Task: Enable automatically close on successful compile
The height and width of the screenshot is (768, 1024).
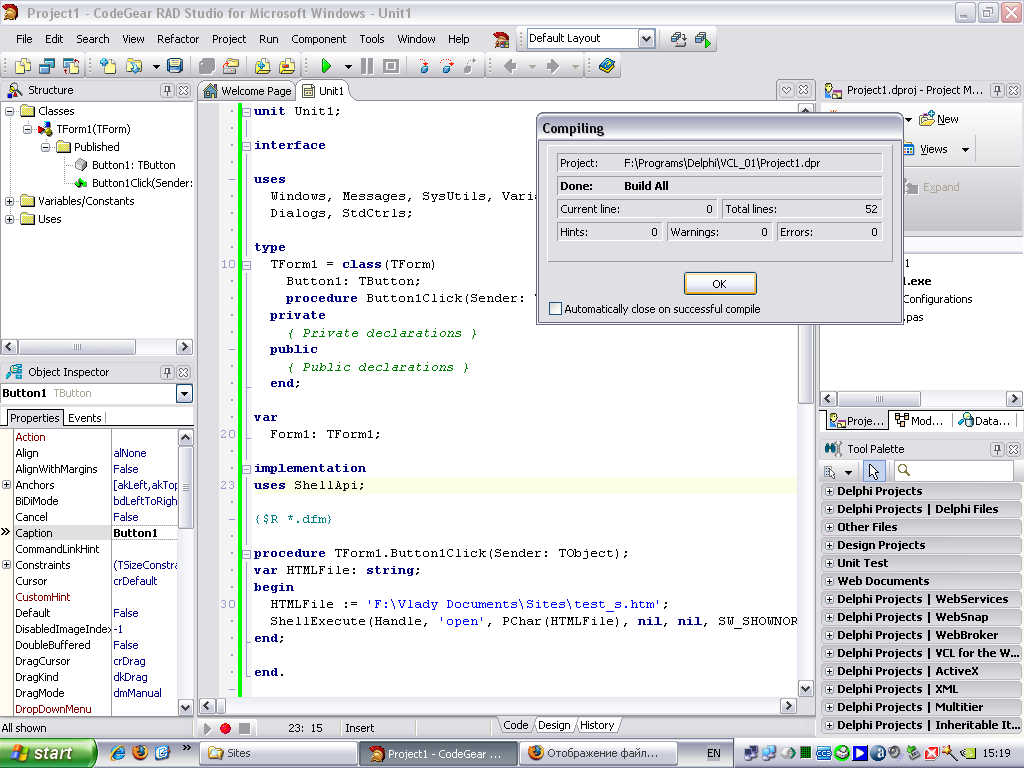Action: pyautogui.click(x=556, y=309)
